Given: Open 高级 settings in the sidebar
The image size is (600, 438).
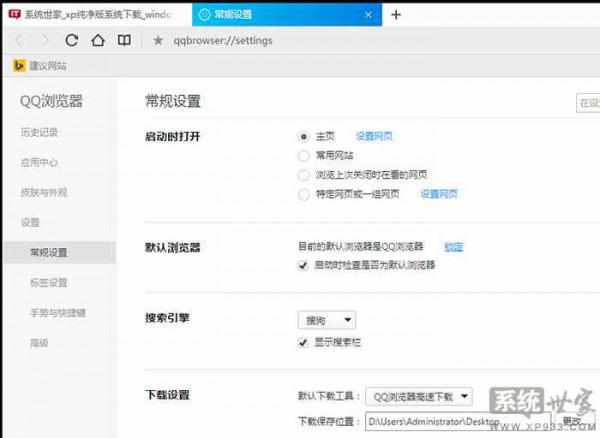Looking at the screenshot, I should point(39,343).
